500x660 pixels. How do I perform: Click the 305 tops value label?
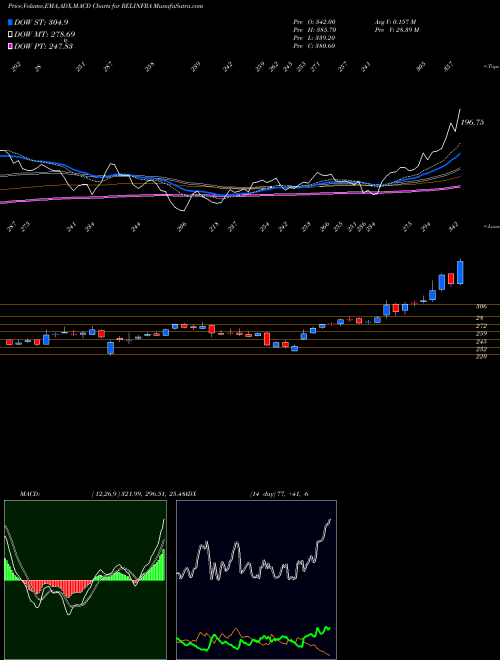click(421, 66)
